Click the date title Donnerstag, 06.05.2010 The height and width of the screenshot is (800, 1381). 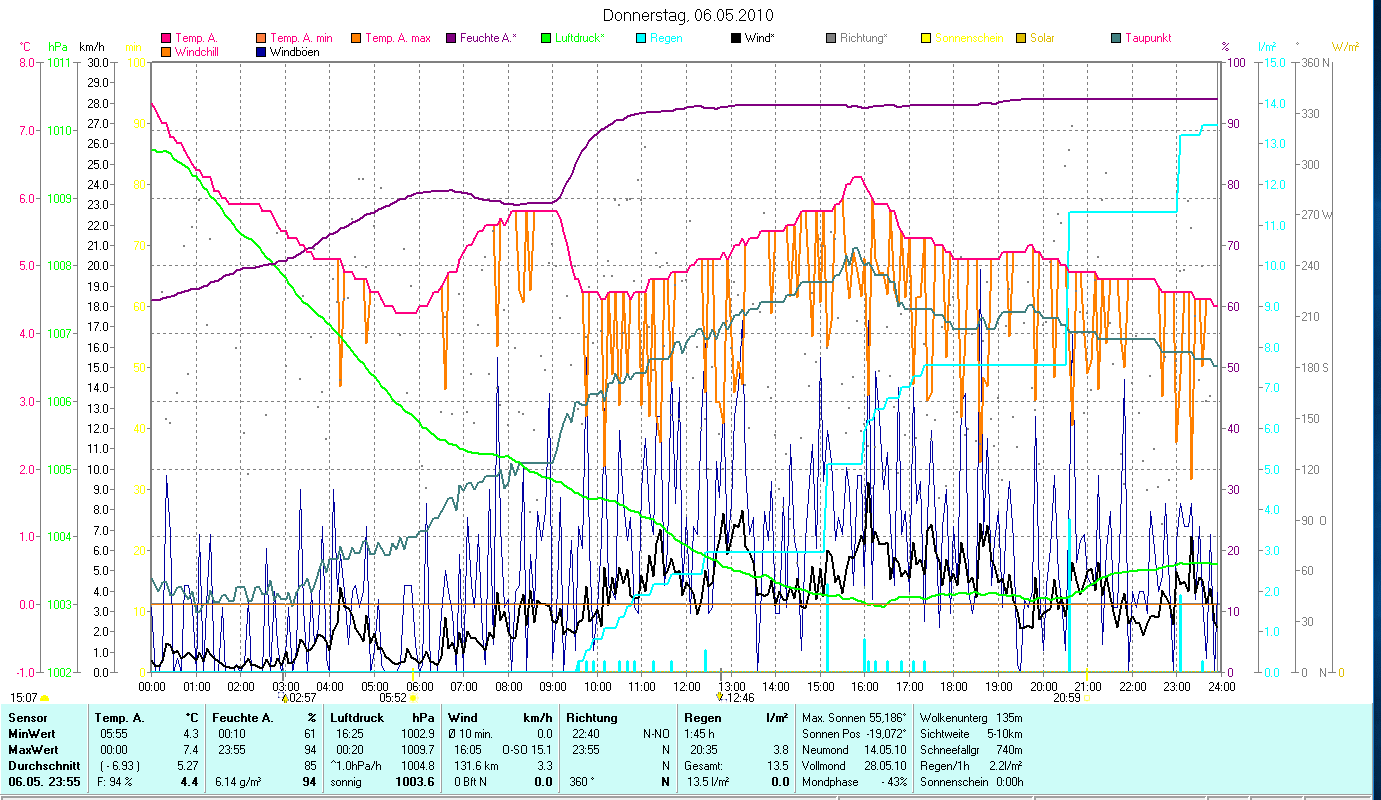pos(689,15)
